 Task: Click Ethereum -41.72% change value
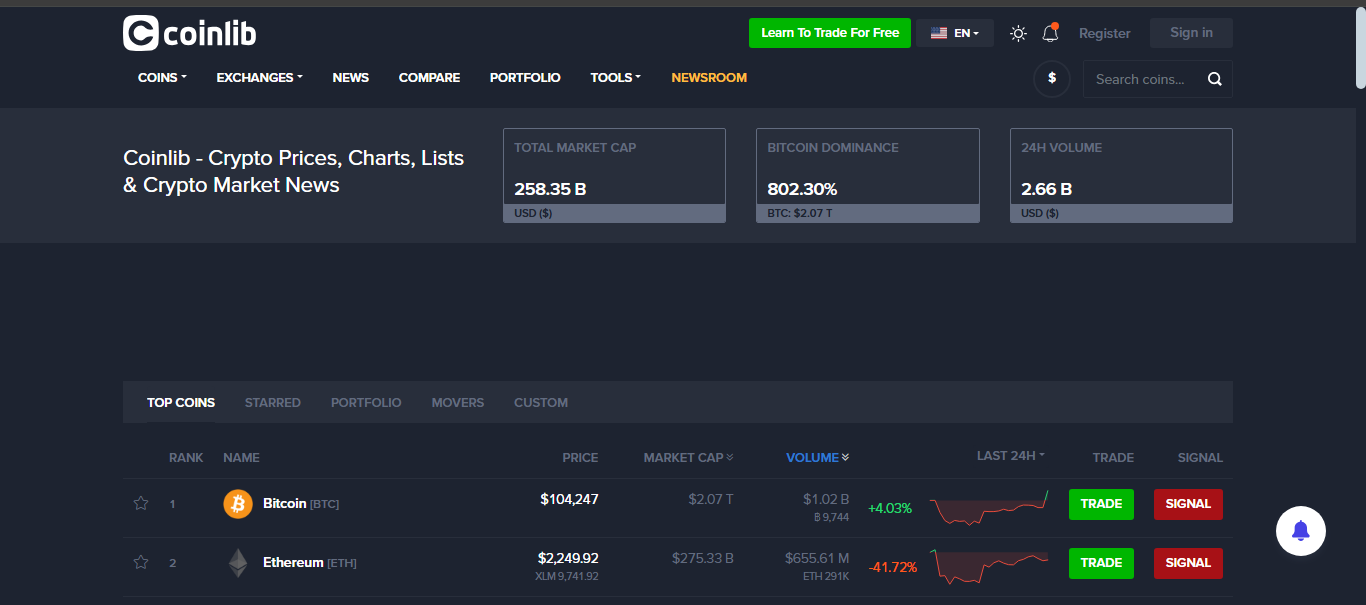893,567
